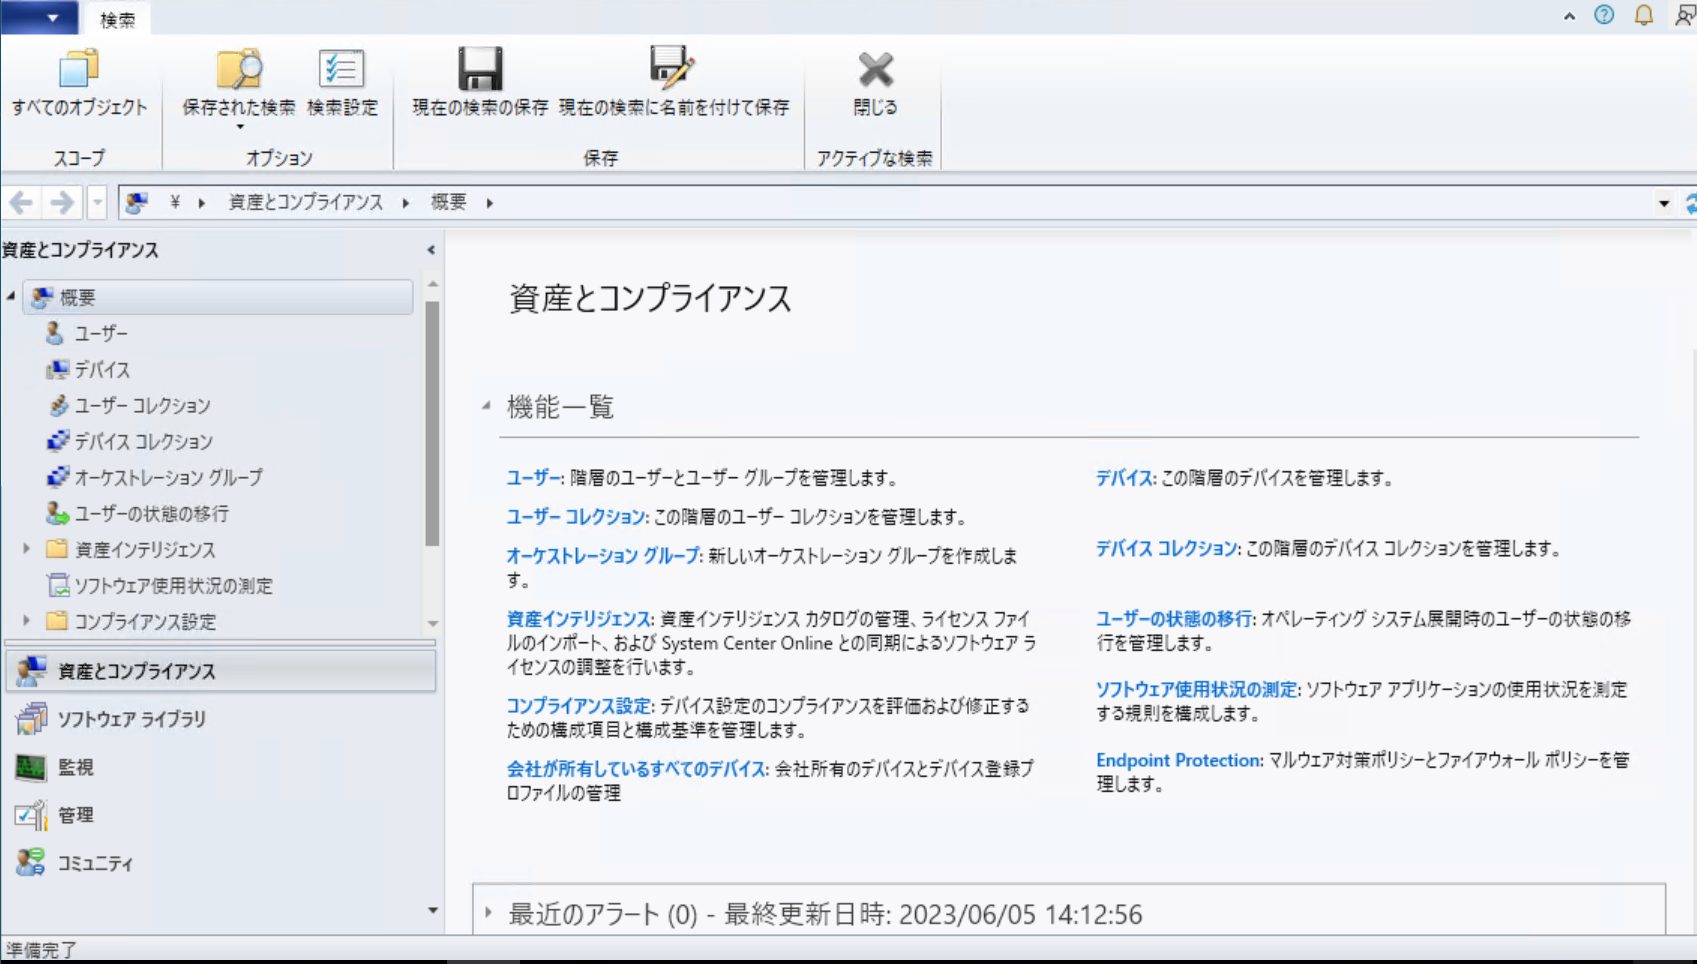
Task: Collapse the 機能一覧 section
Action: tap(487, 406)
